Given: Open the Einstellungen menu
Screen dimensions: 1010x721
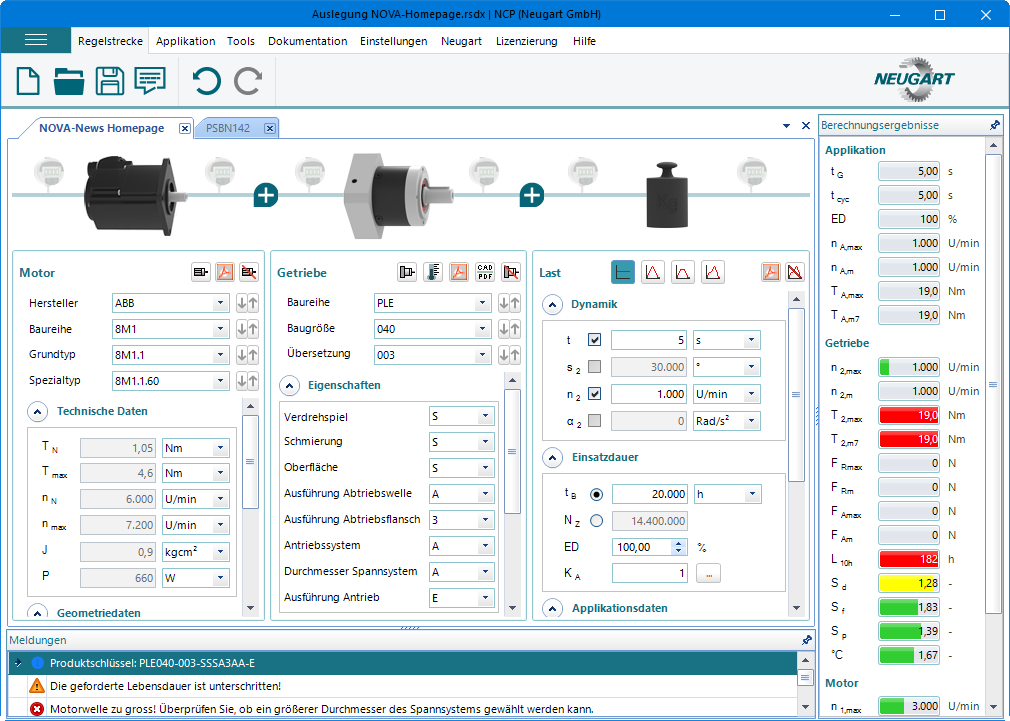Looking at the screenshot, I should [x=394, y=41].
